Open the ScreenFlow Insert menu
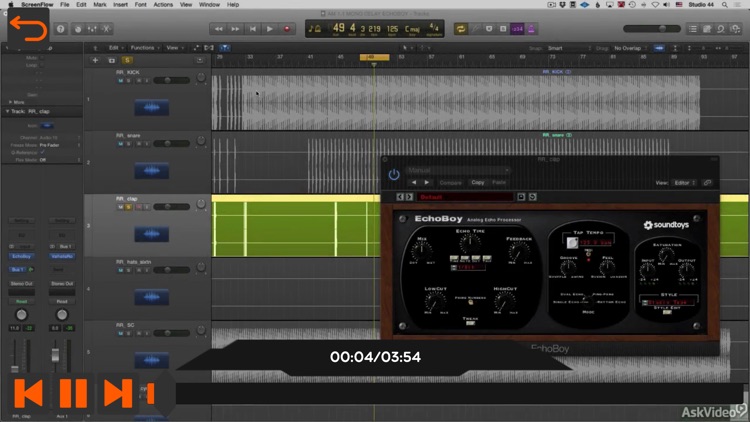Viewport: 750px width, 422px height. [x=120, y=4]
